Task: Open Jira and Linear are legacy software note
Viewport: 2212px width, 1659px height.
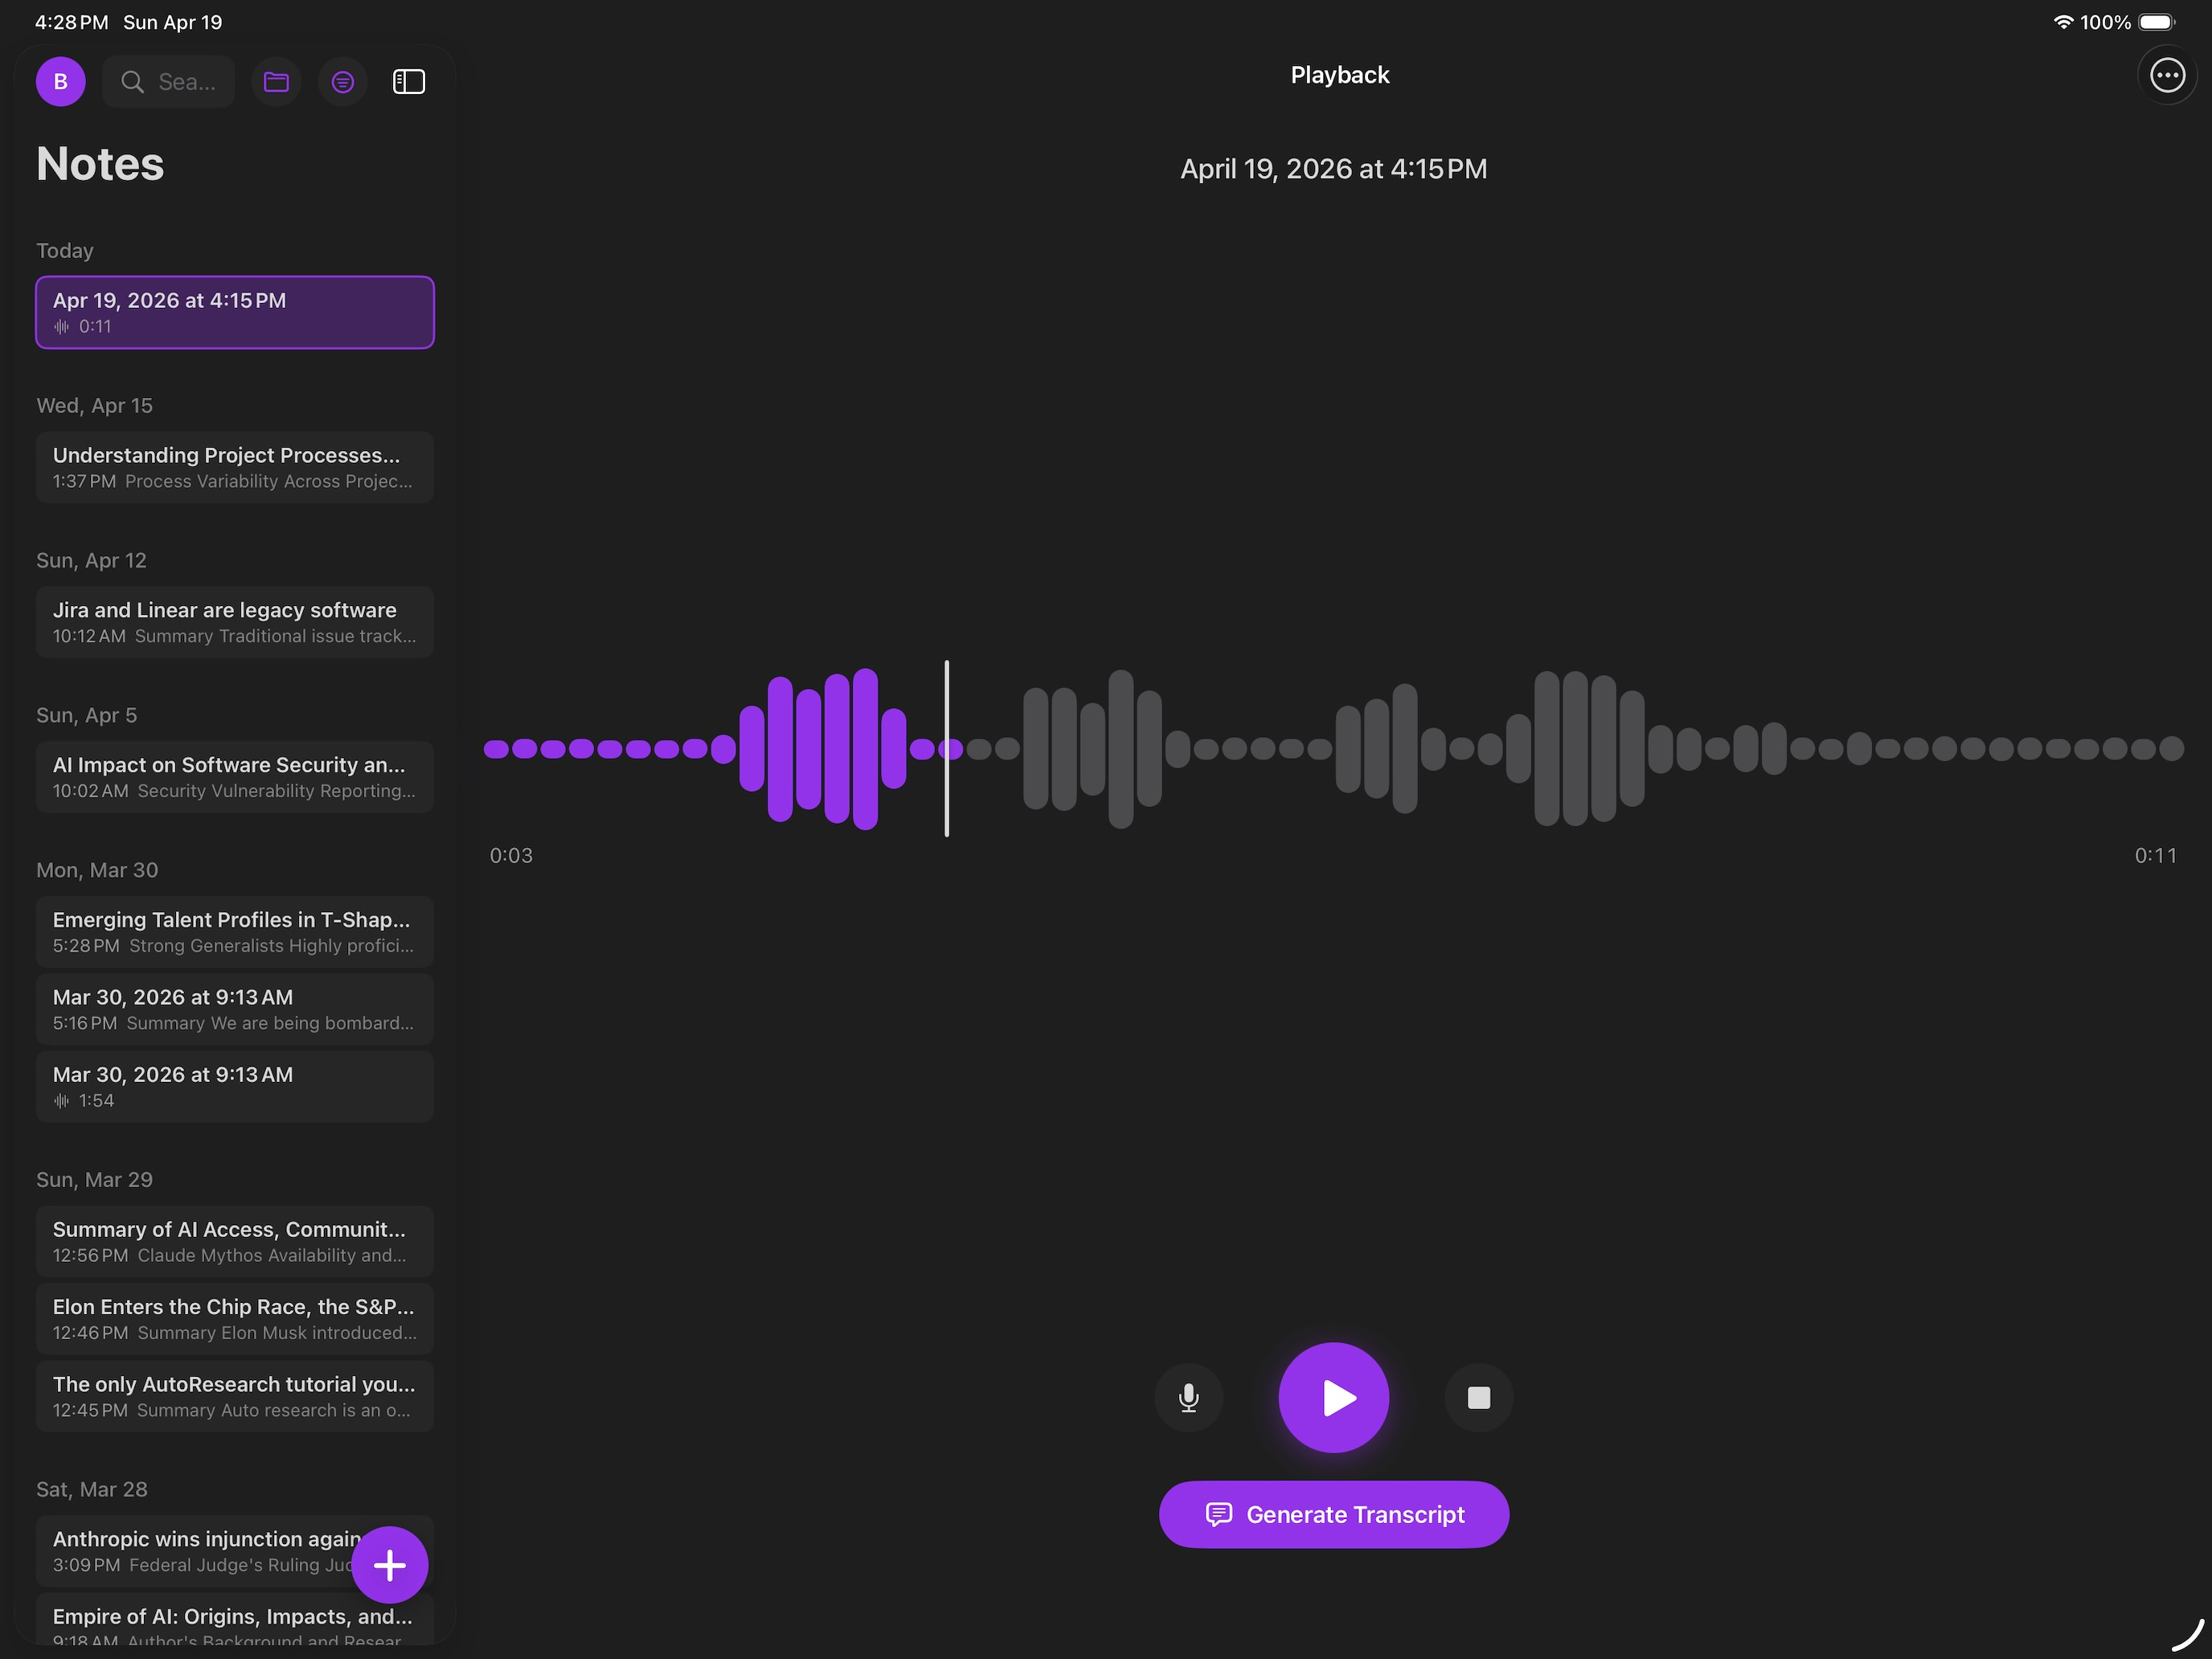Action: pos(235,622)
